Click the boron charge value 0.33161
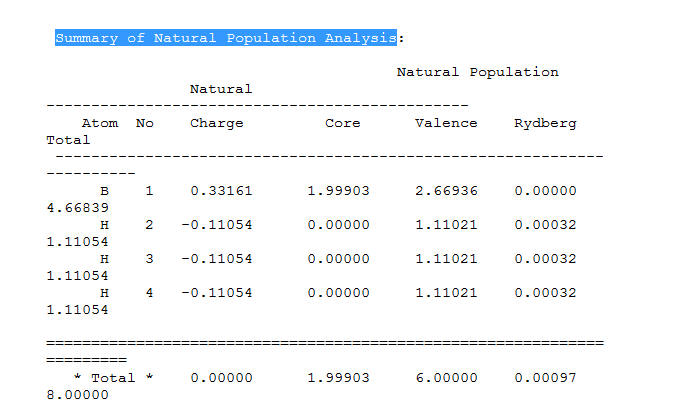This screenshot has height=416, width=673. [x=221, y=191]
